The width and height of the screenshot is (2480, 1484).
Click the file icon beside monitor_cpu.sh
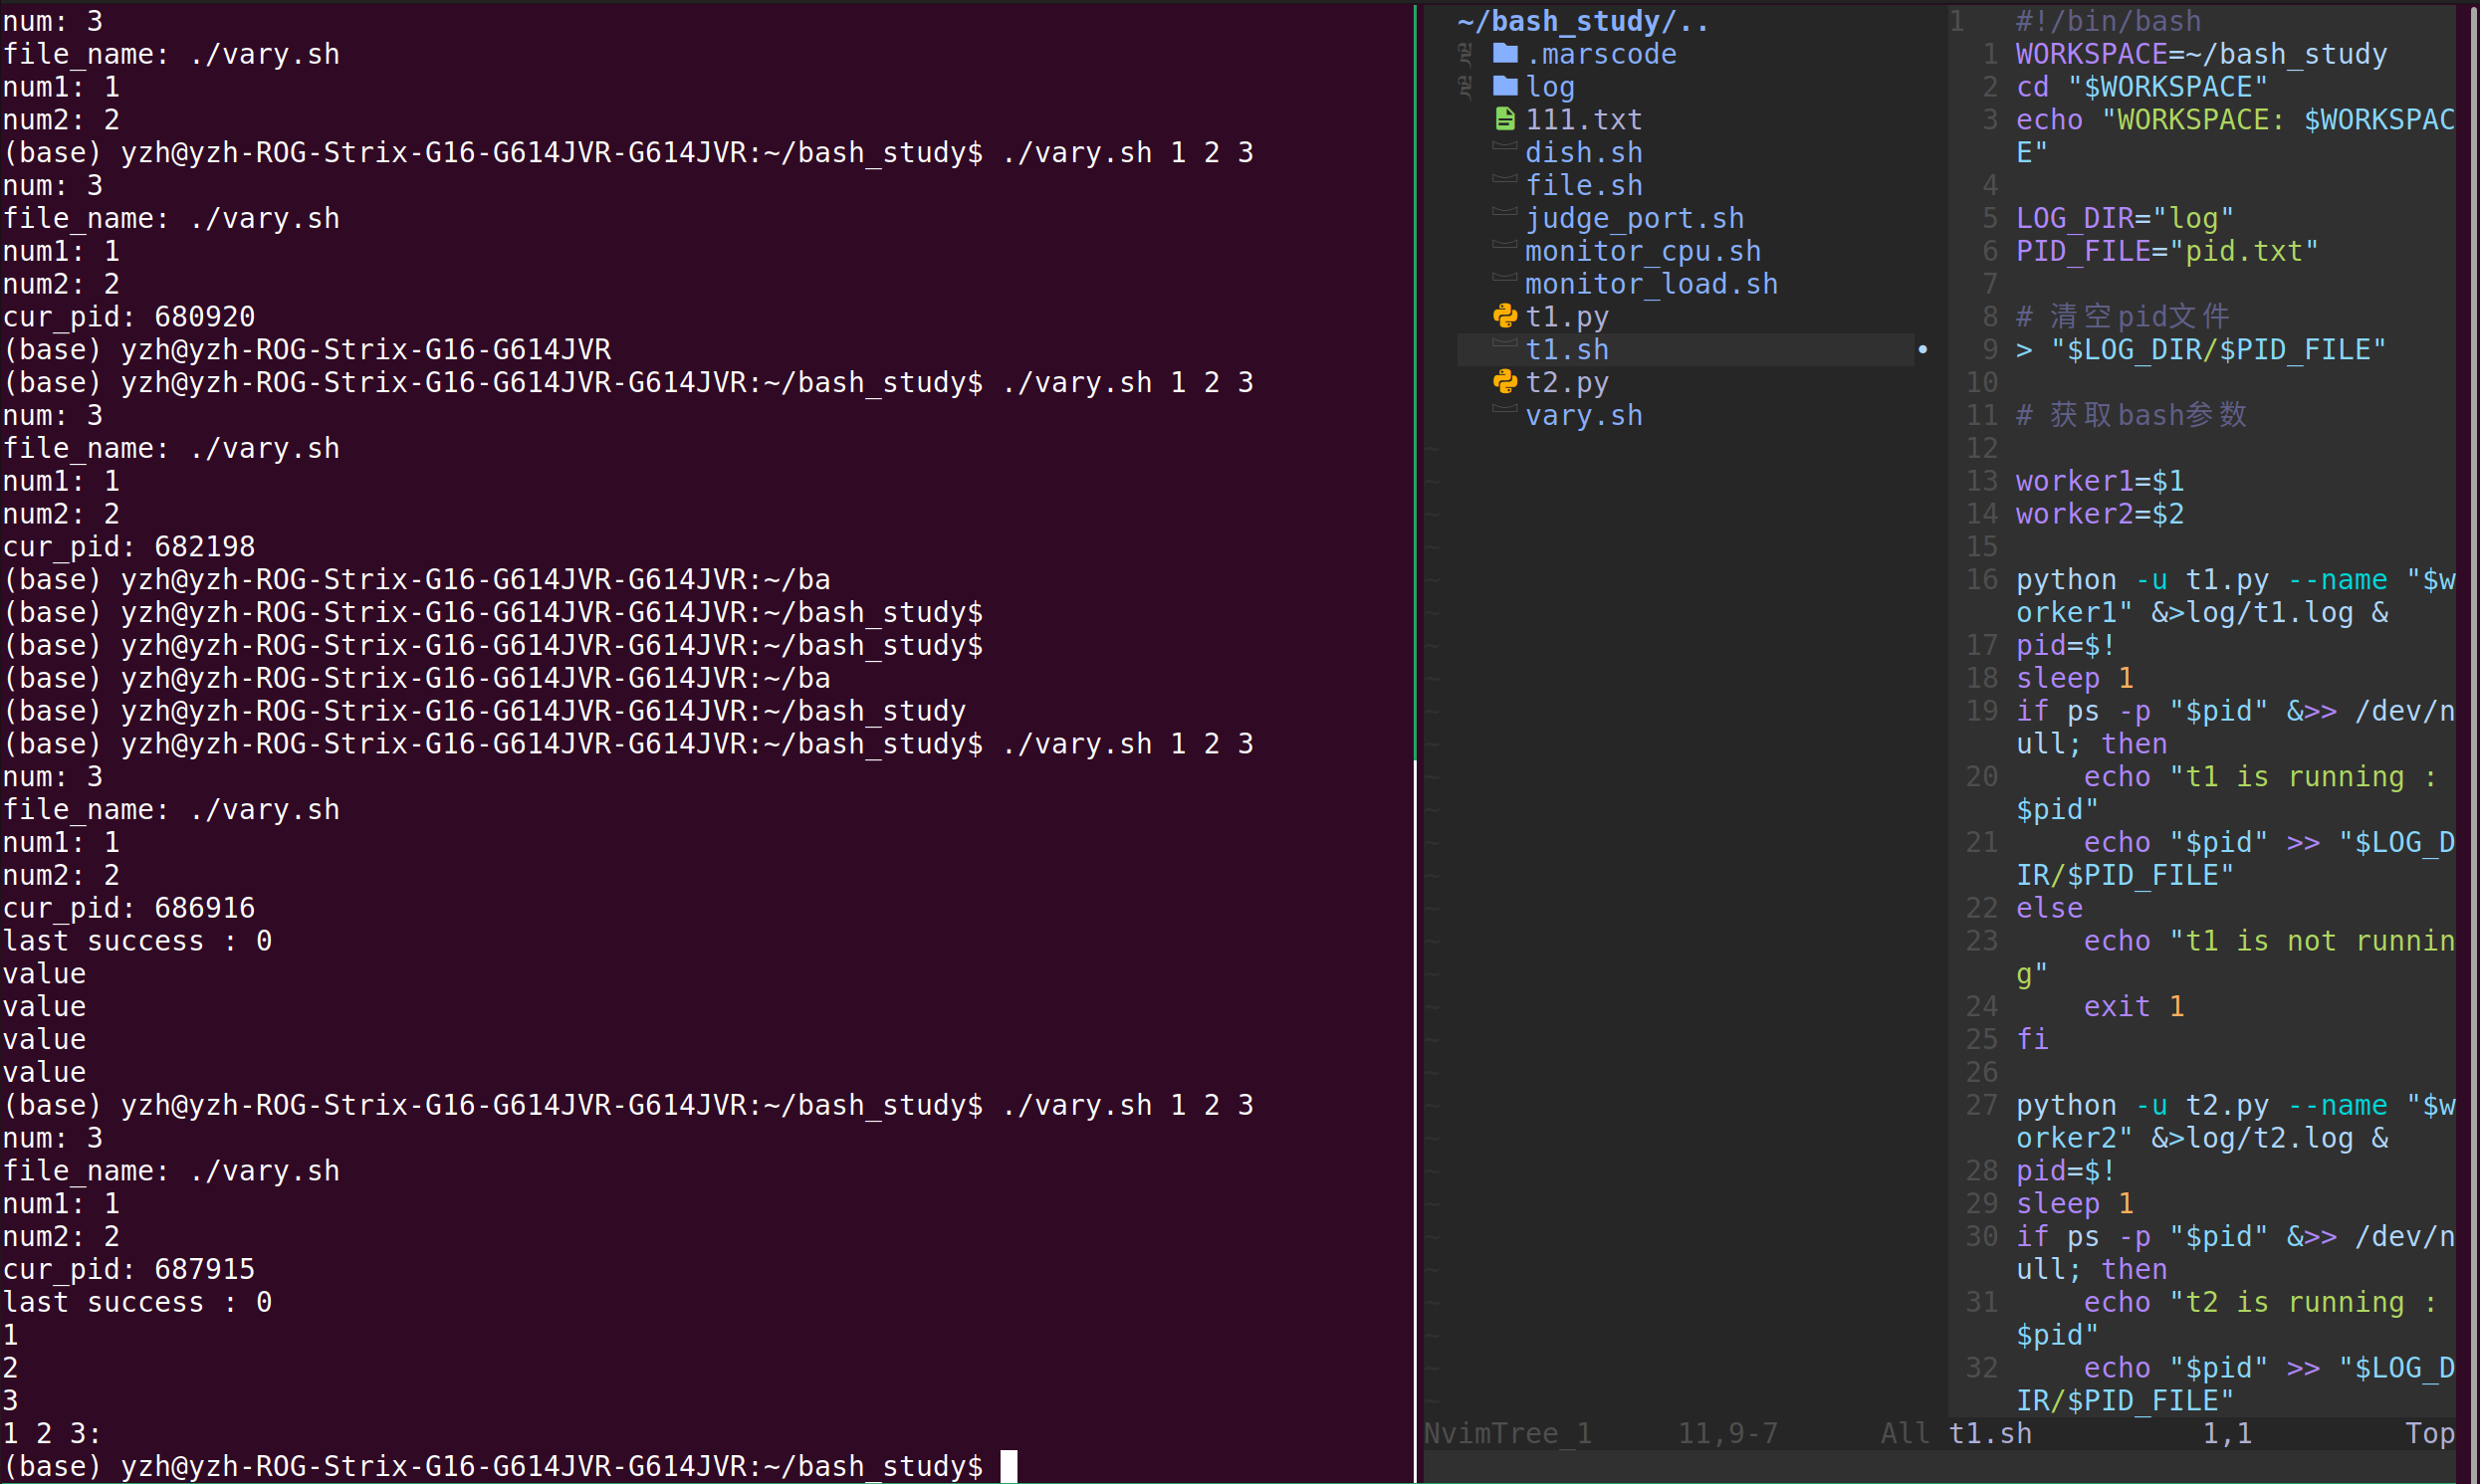point(1505,245)
